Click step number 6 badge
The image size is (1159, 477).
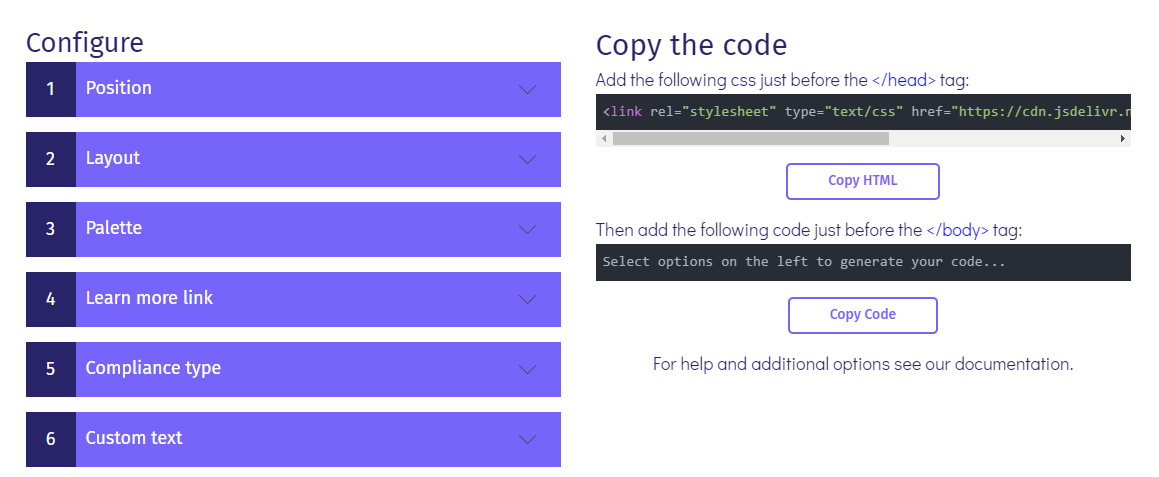pyautogui.click(x=51, y=439)
